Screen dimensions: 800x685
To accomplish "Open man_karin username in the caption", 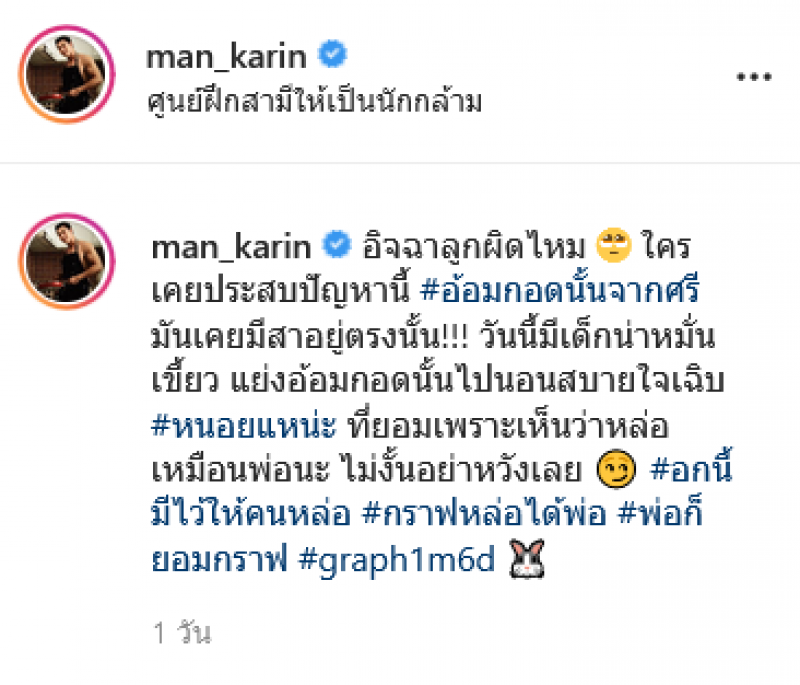I will [231, 246].
